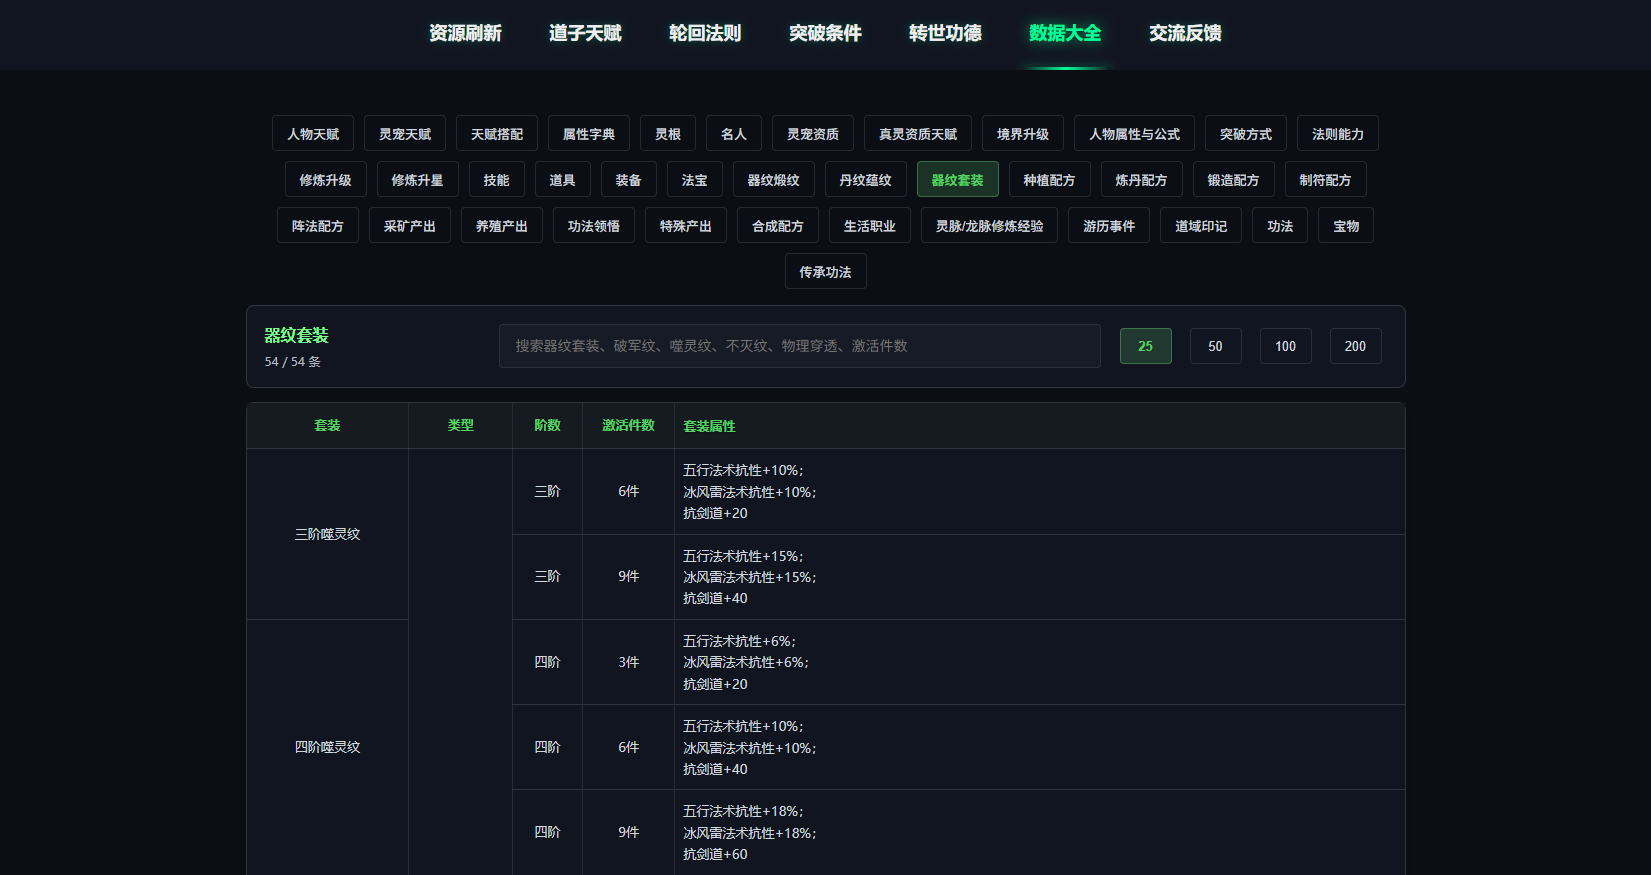The height and width of the screenshot is (875, 1651).
Task: Select the 三阶噬灵纹 set cell
Action: pyautogui.click(x=328, y=534)
